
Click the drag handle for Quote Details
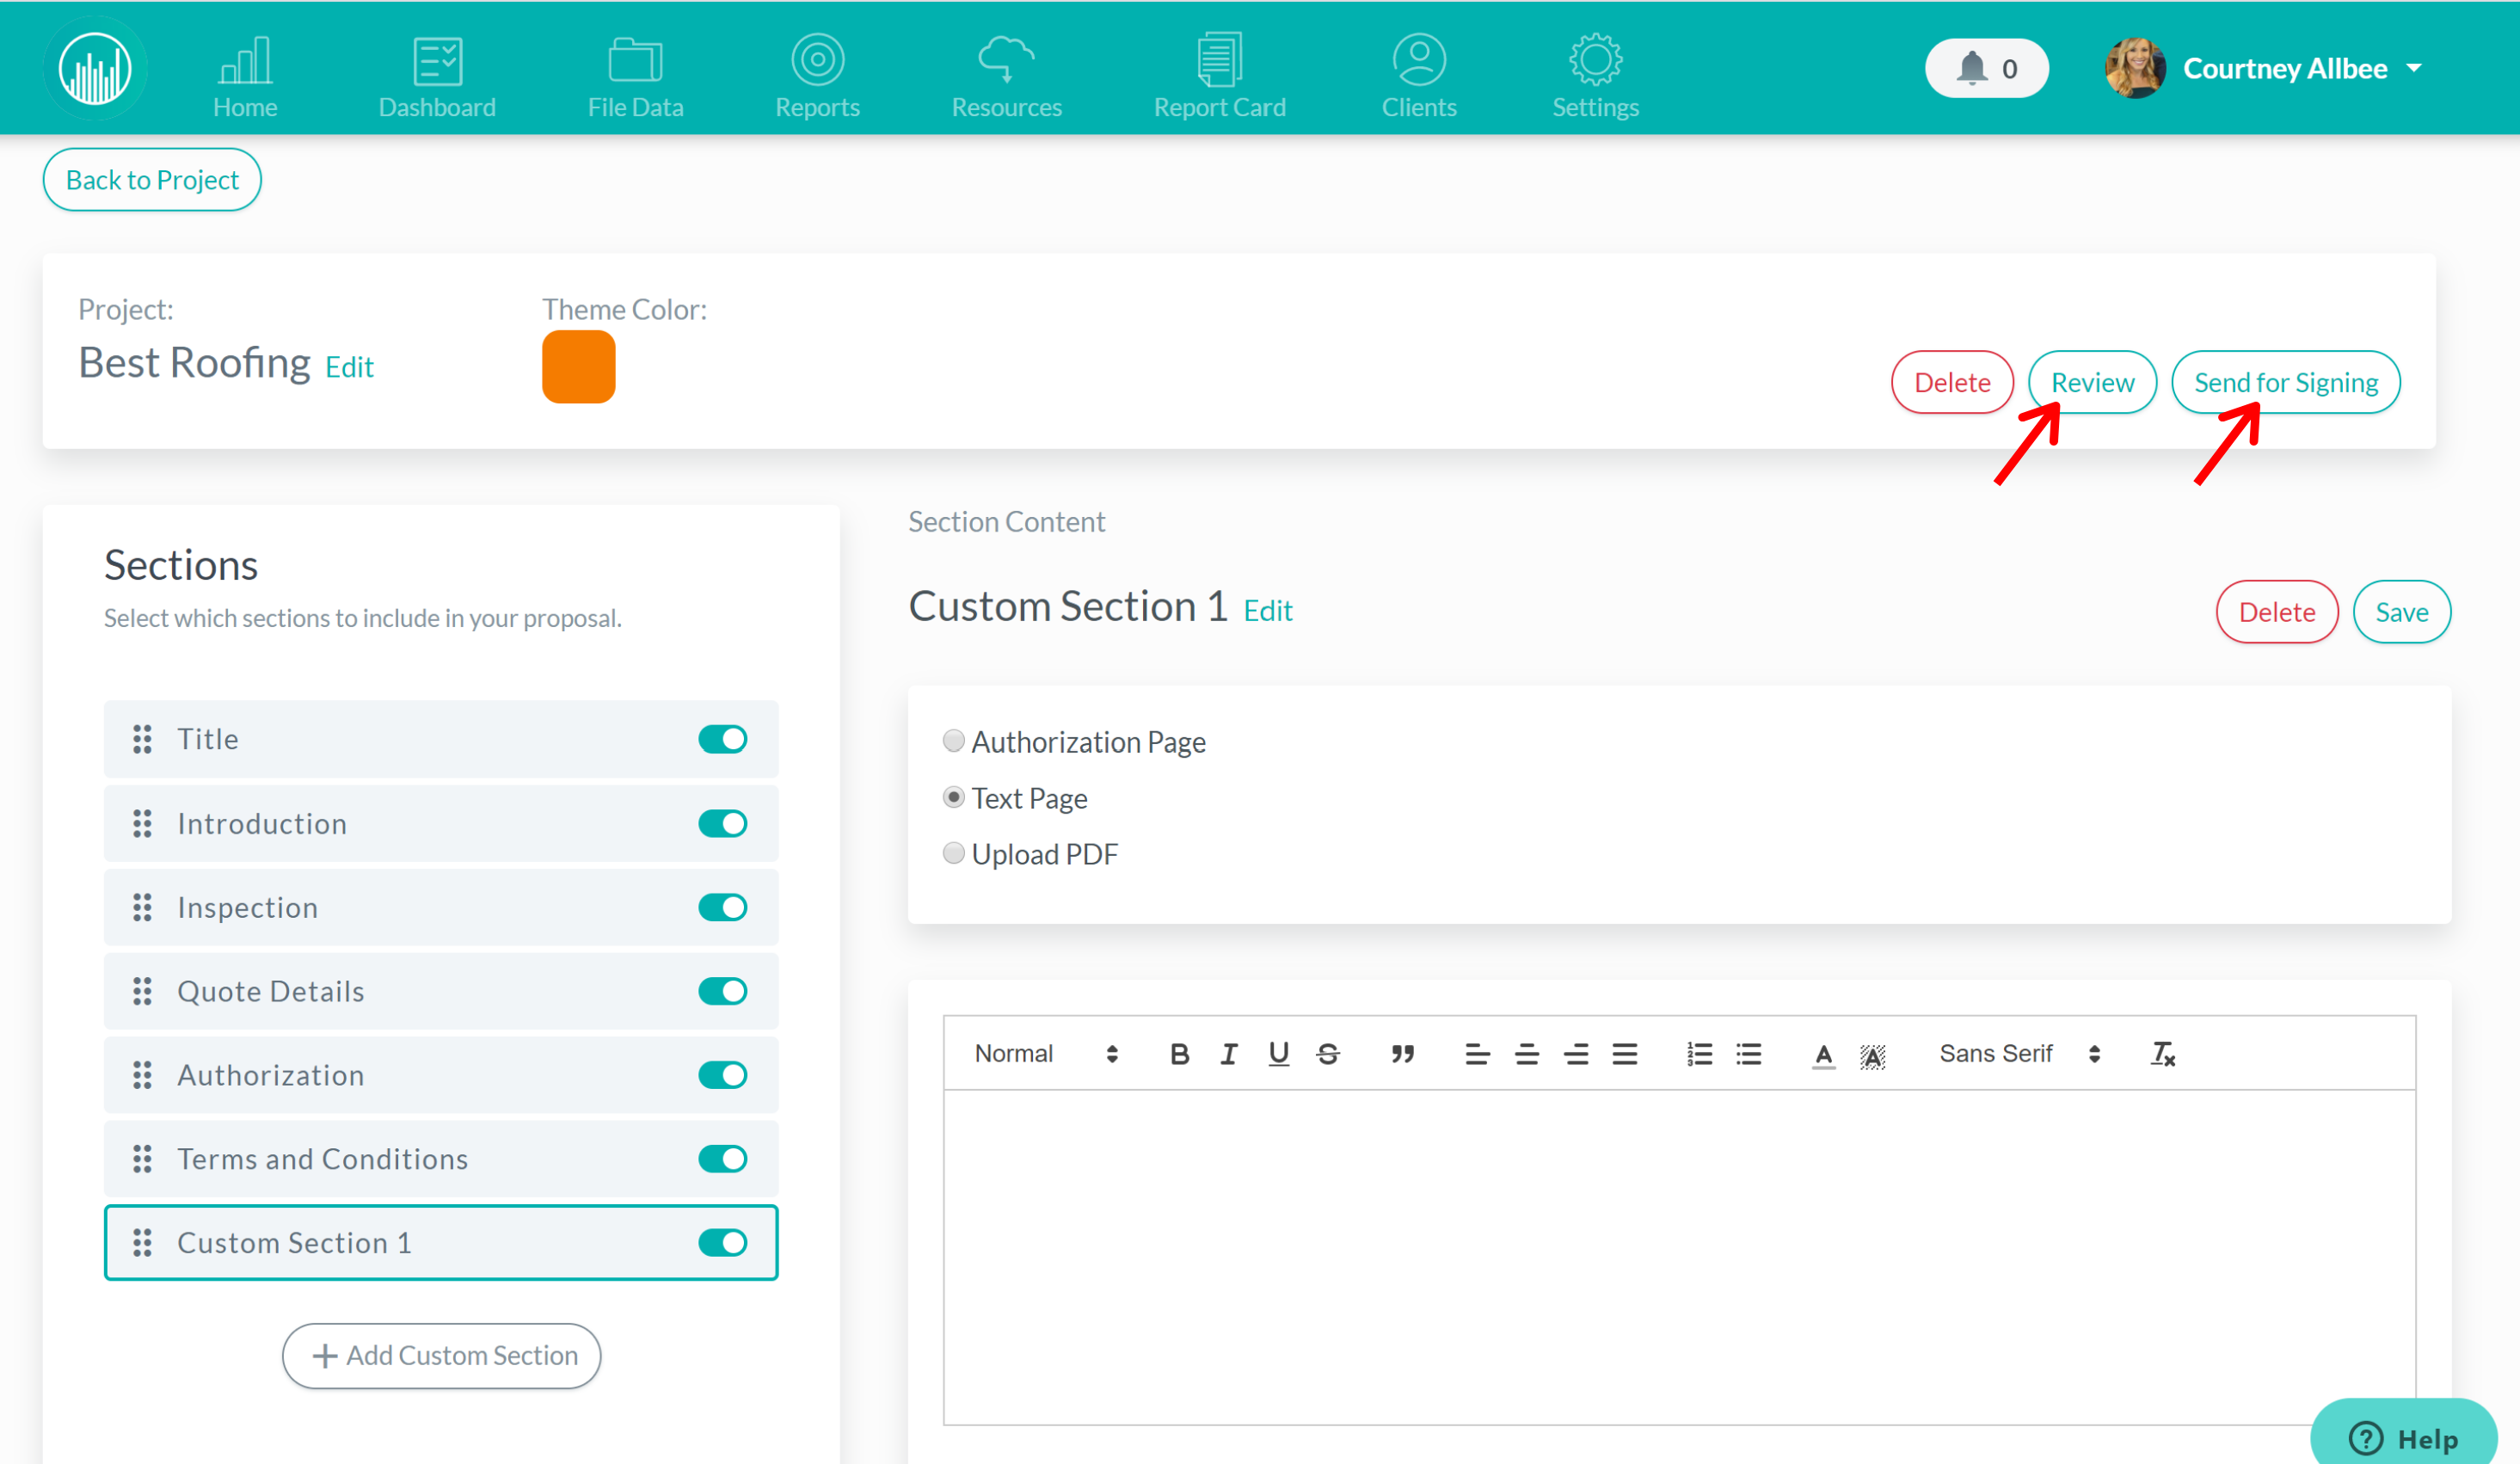142,991
